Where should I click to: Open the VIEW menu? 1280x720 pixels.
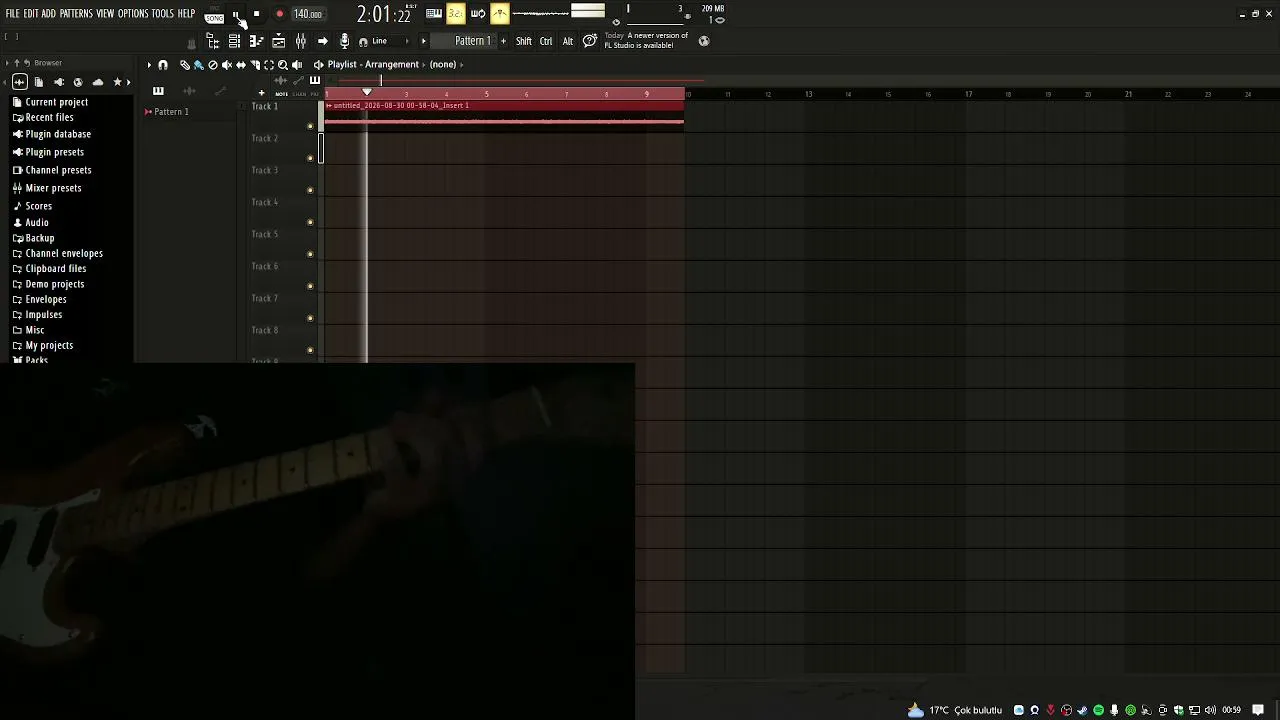click(105, 14)
